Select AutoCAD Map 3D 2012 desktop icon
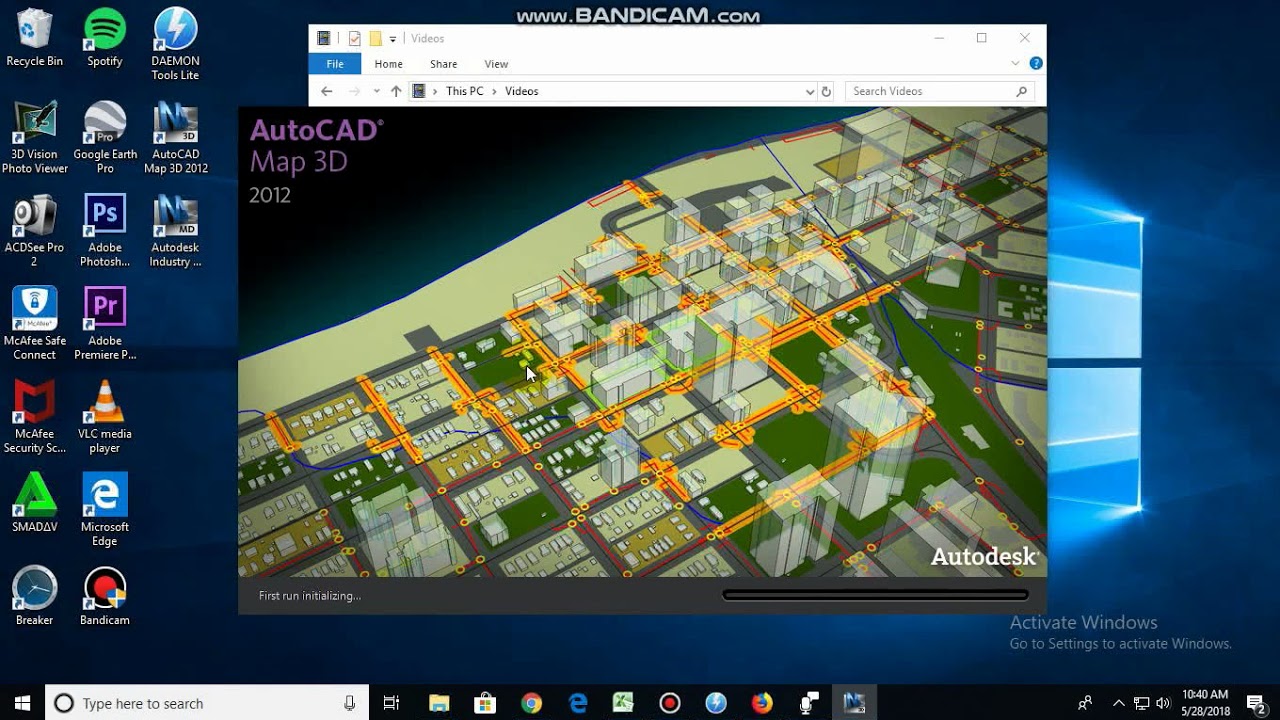The width and height of the screenshot is (1280, 720). [175, 138]
